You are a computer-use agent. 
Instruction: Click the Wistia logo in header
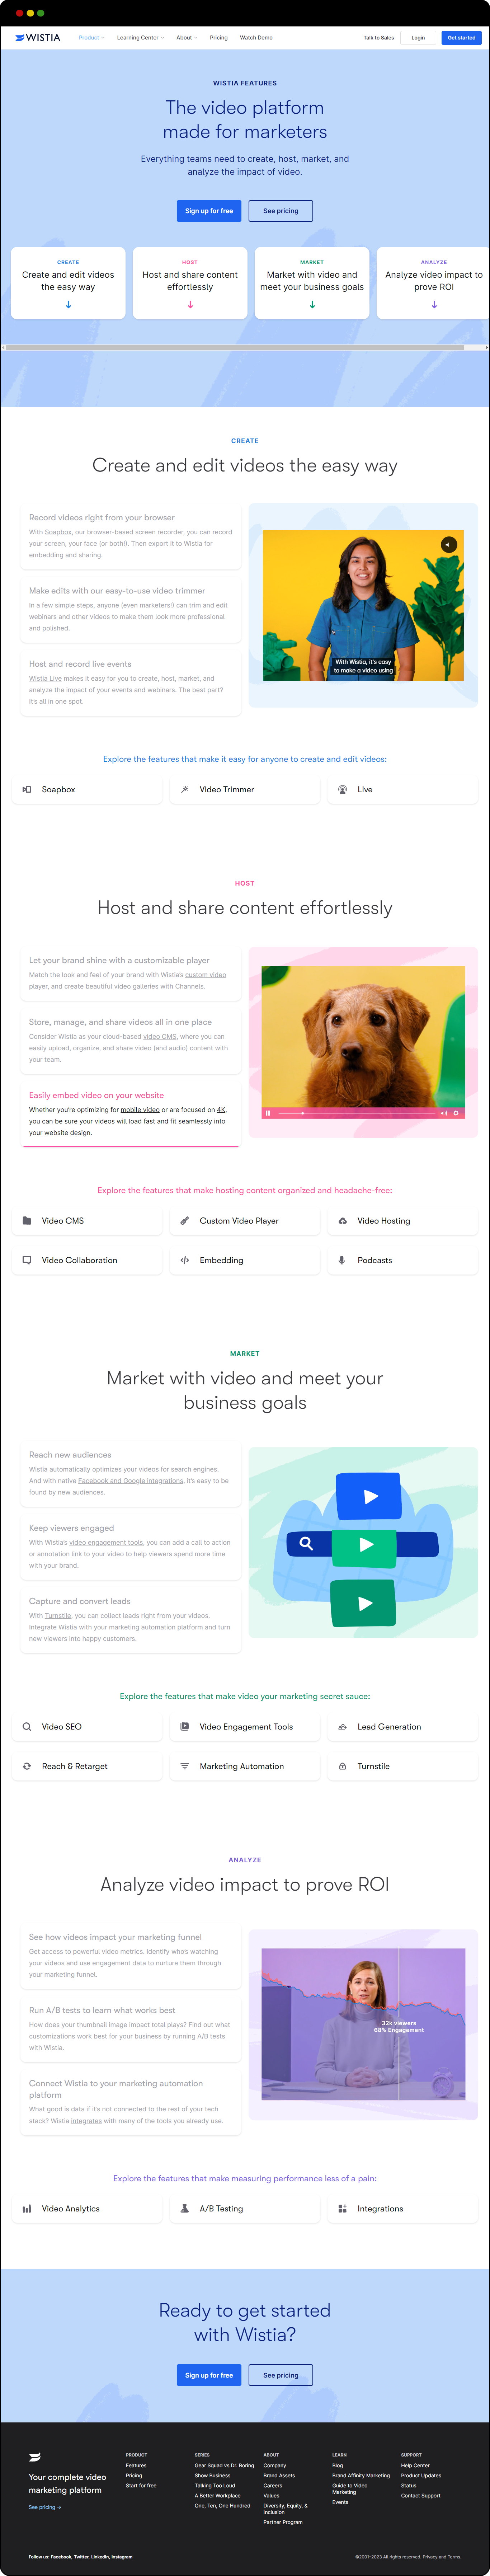38,38
